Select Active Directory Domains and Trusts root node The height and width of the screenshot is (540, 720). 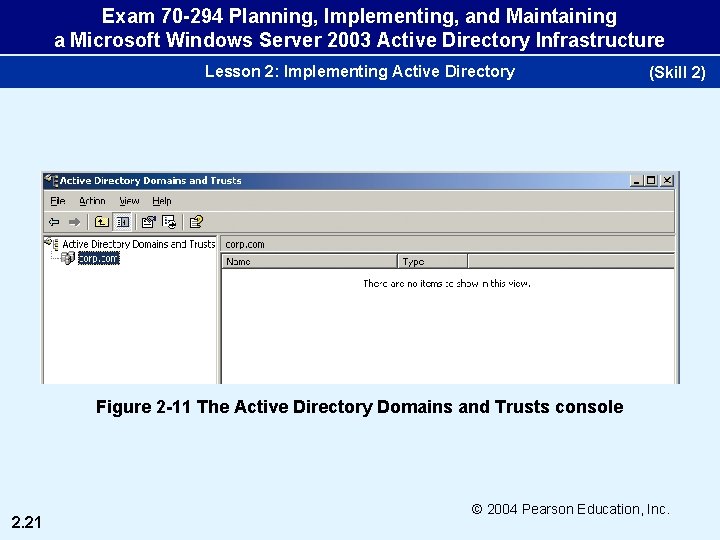[x=139, y=244]
